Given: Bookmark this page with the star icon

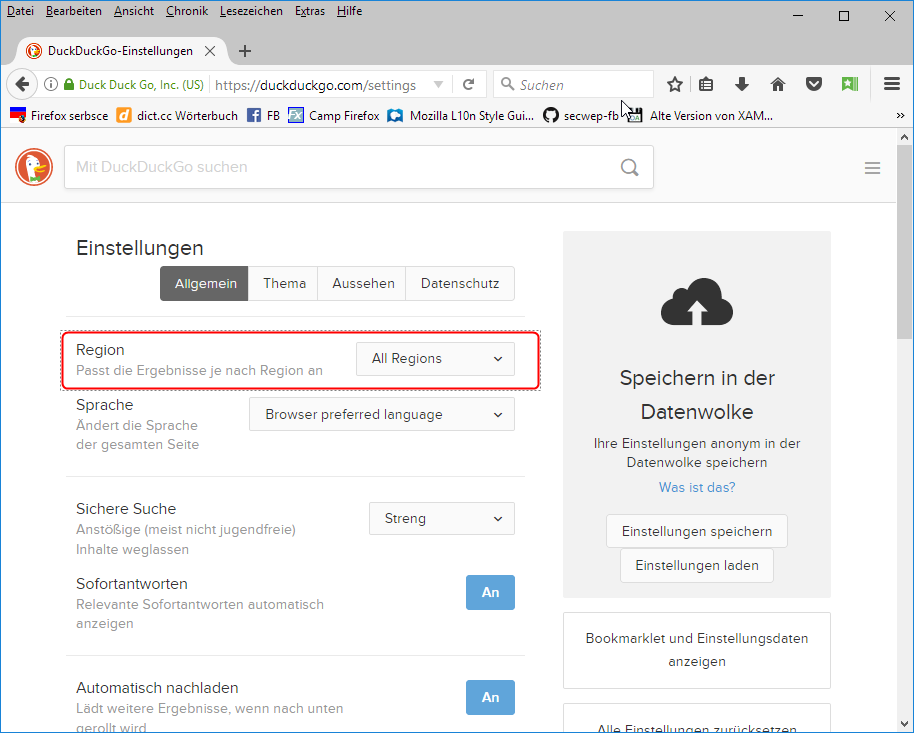Looking at the screenshot, I should coord(674,85).
